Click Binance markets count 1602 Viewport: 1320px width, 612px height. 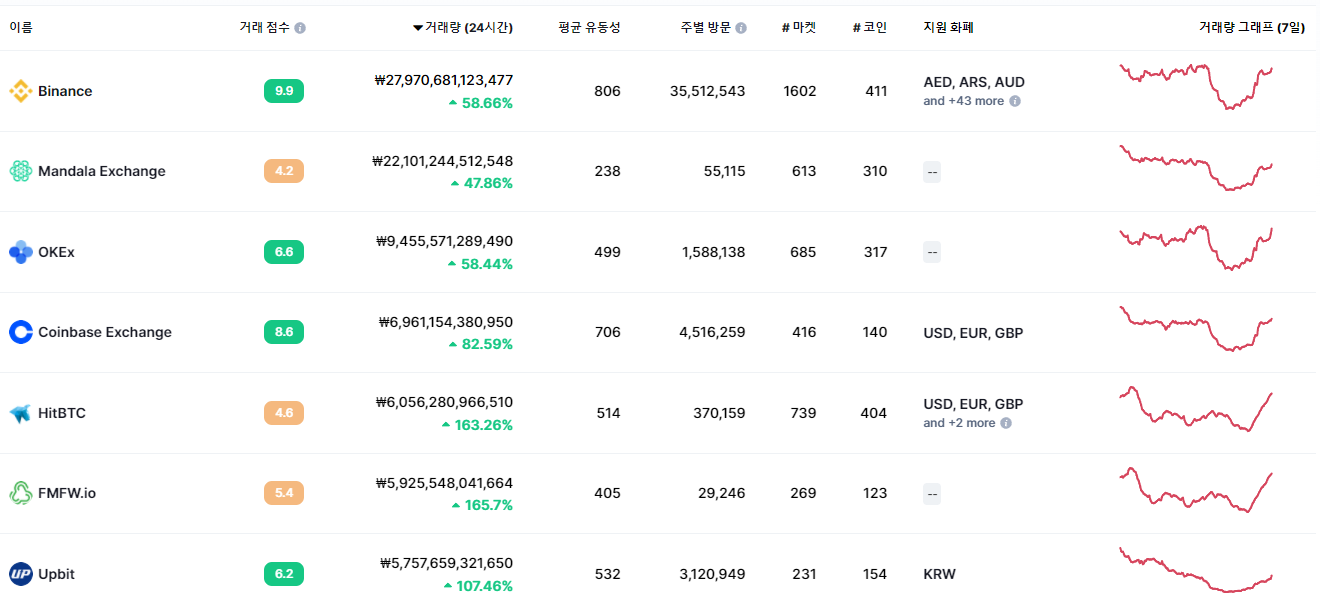(x=800, y=91)
